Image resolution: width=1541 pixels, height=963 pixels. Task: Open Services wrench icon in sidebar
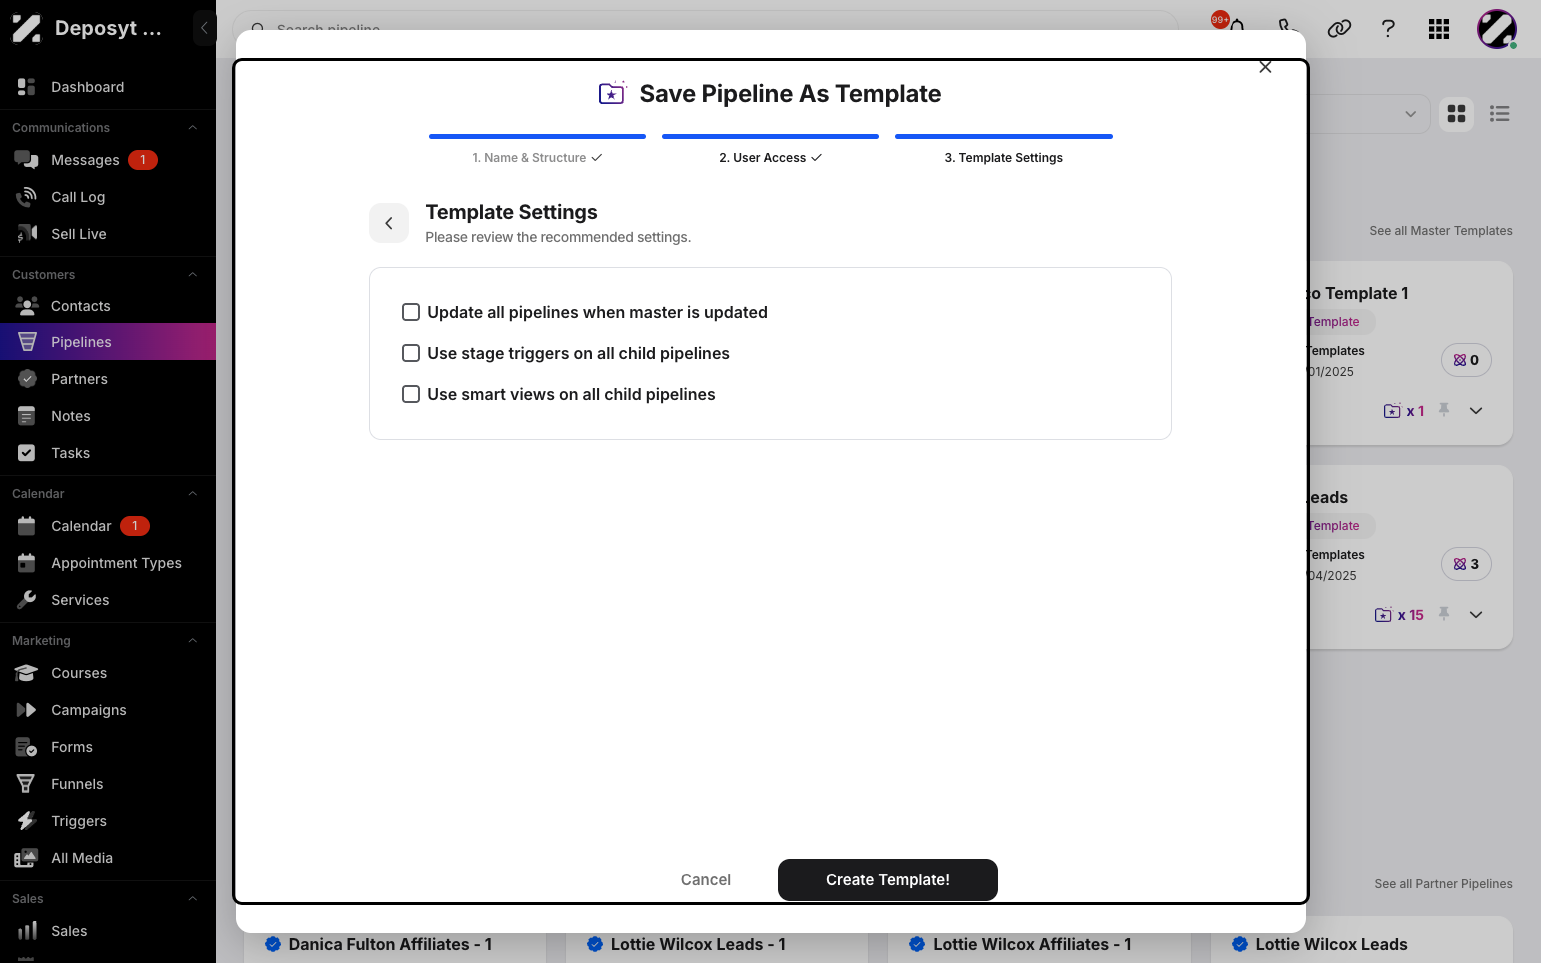(x=27, y=600)
